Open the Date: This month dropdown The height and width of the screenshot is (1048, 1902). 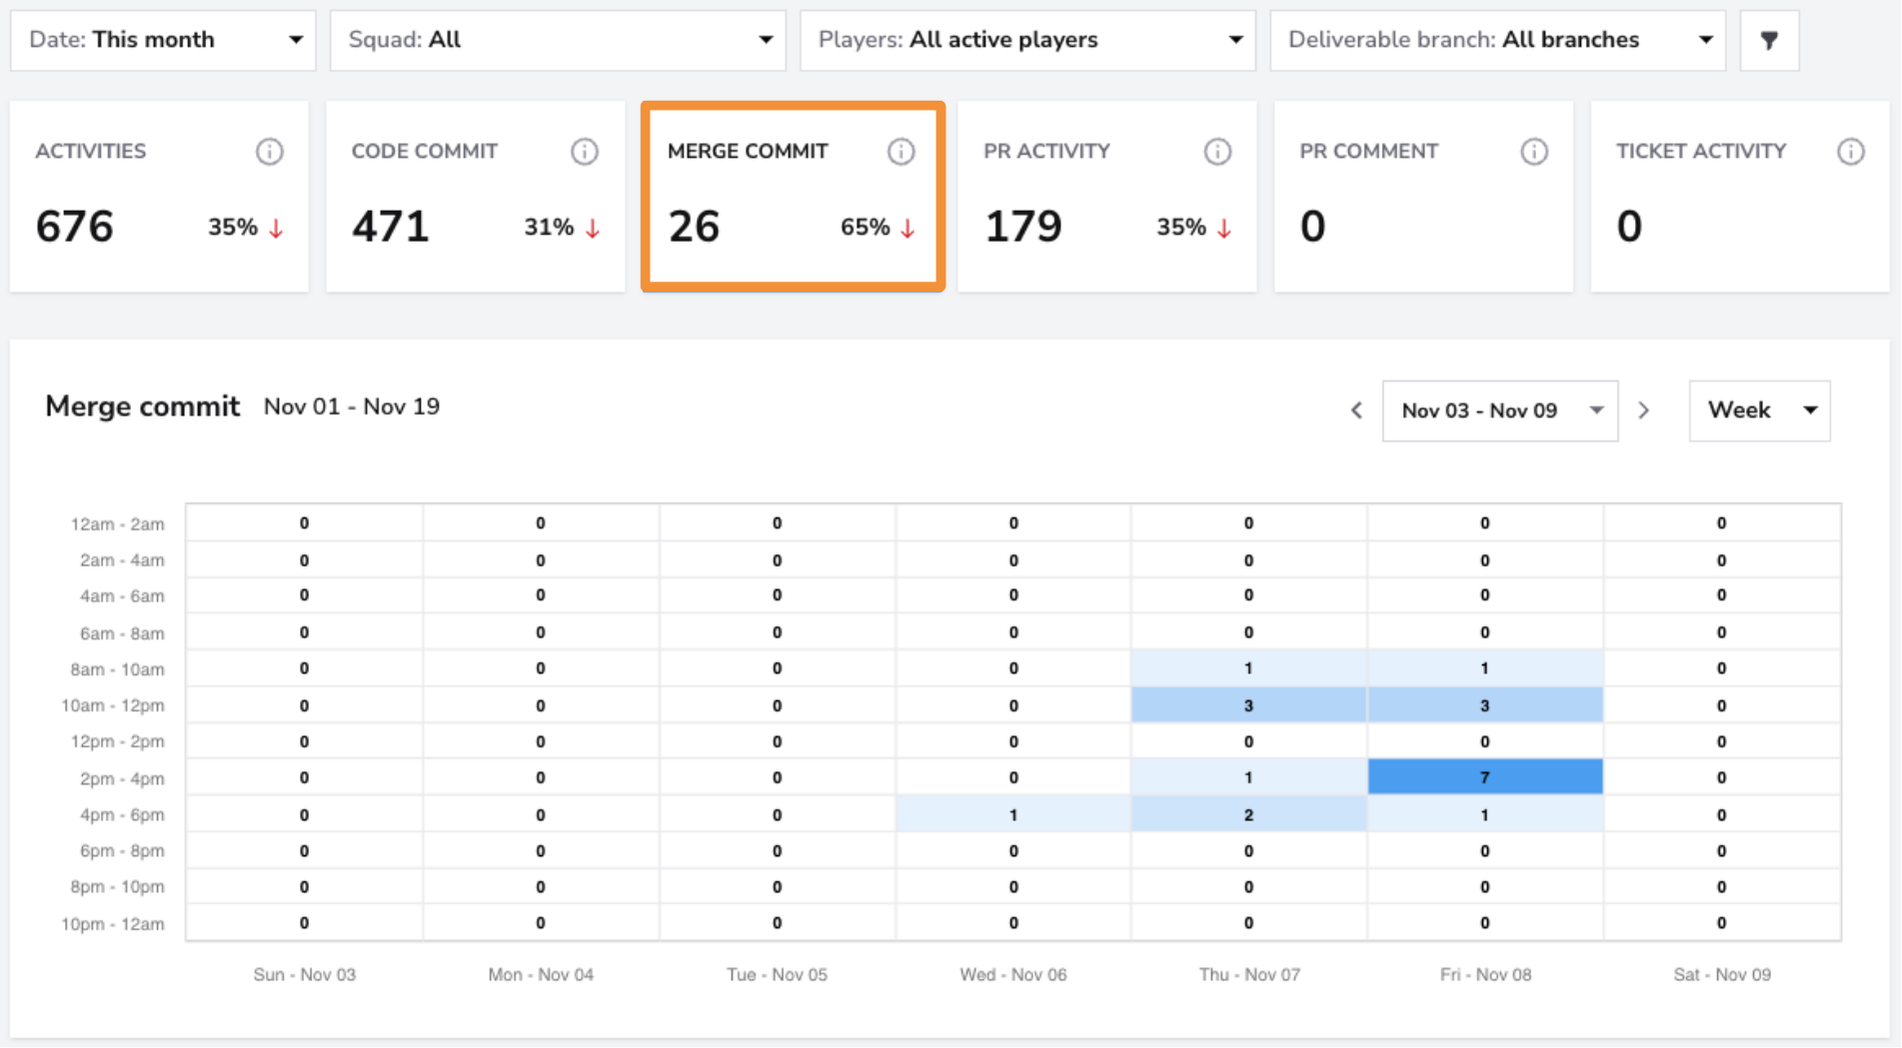coord(163,40)
